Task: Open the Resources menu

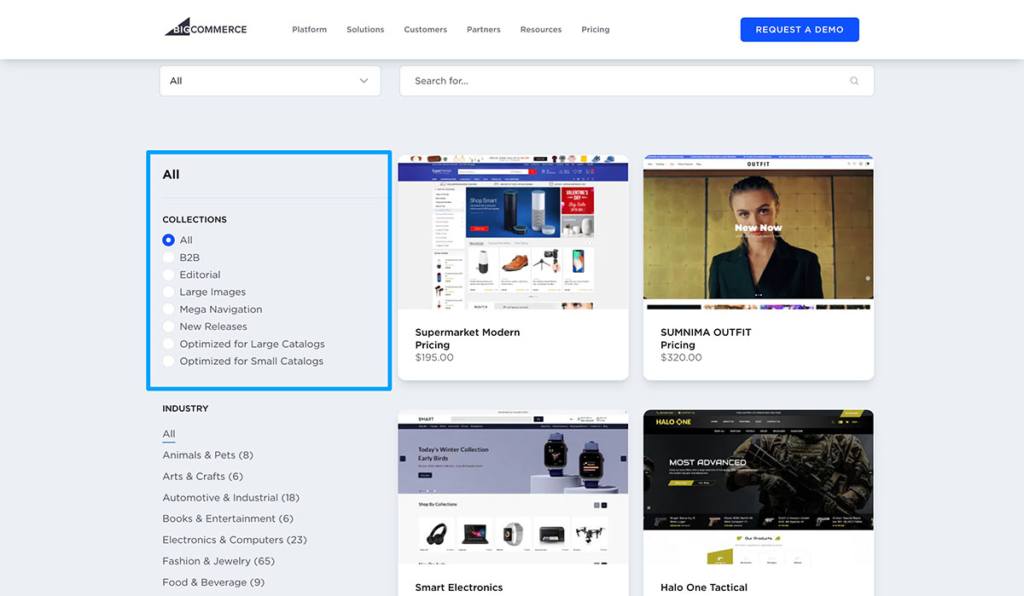Action: [540, 29]
